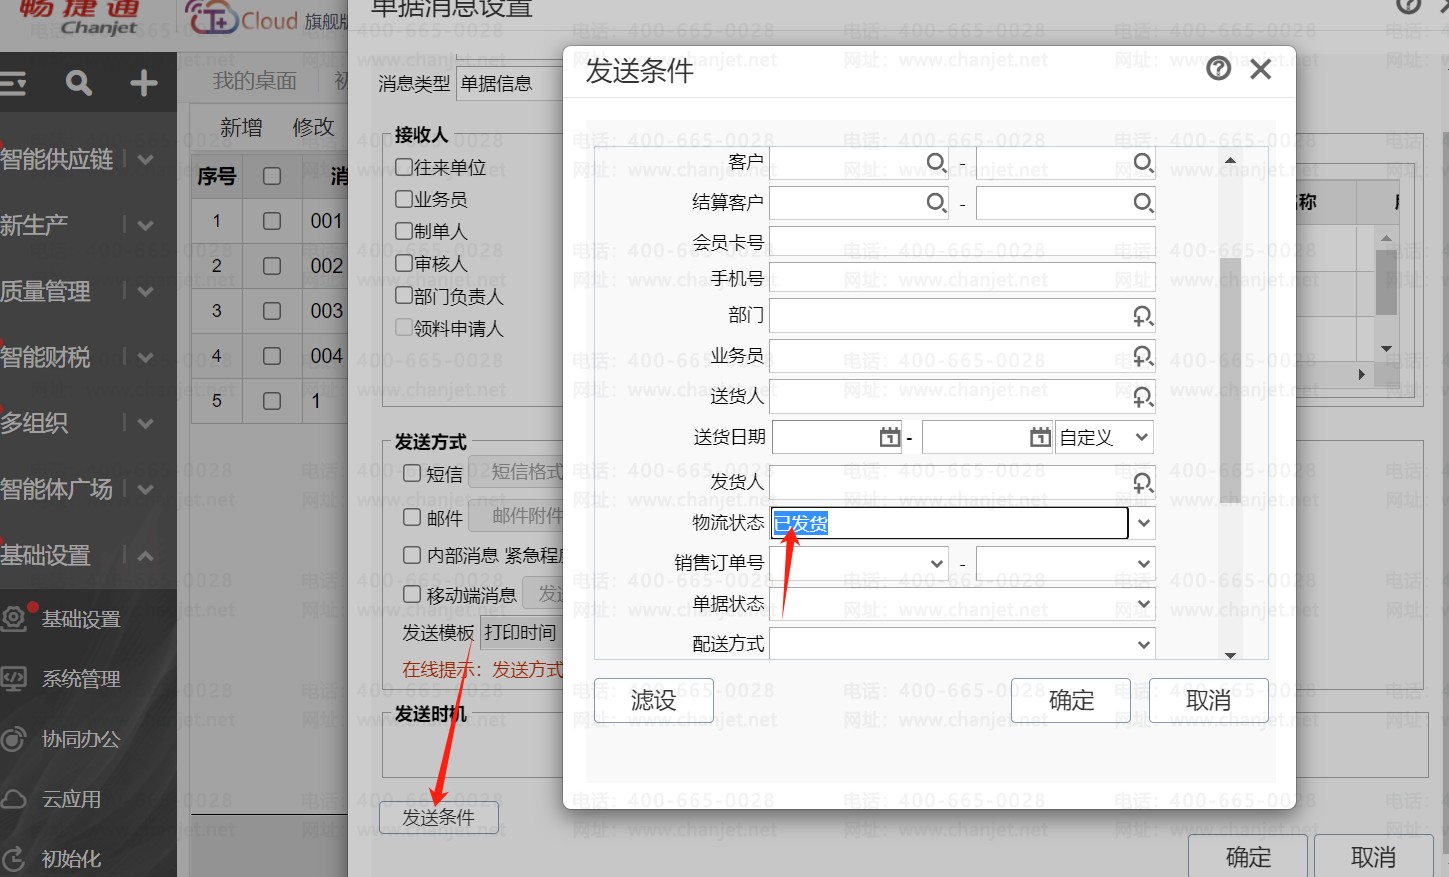
Task: Click the 会员卡号 input field
Action: (961, 242)
